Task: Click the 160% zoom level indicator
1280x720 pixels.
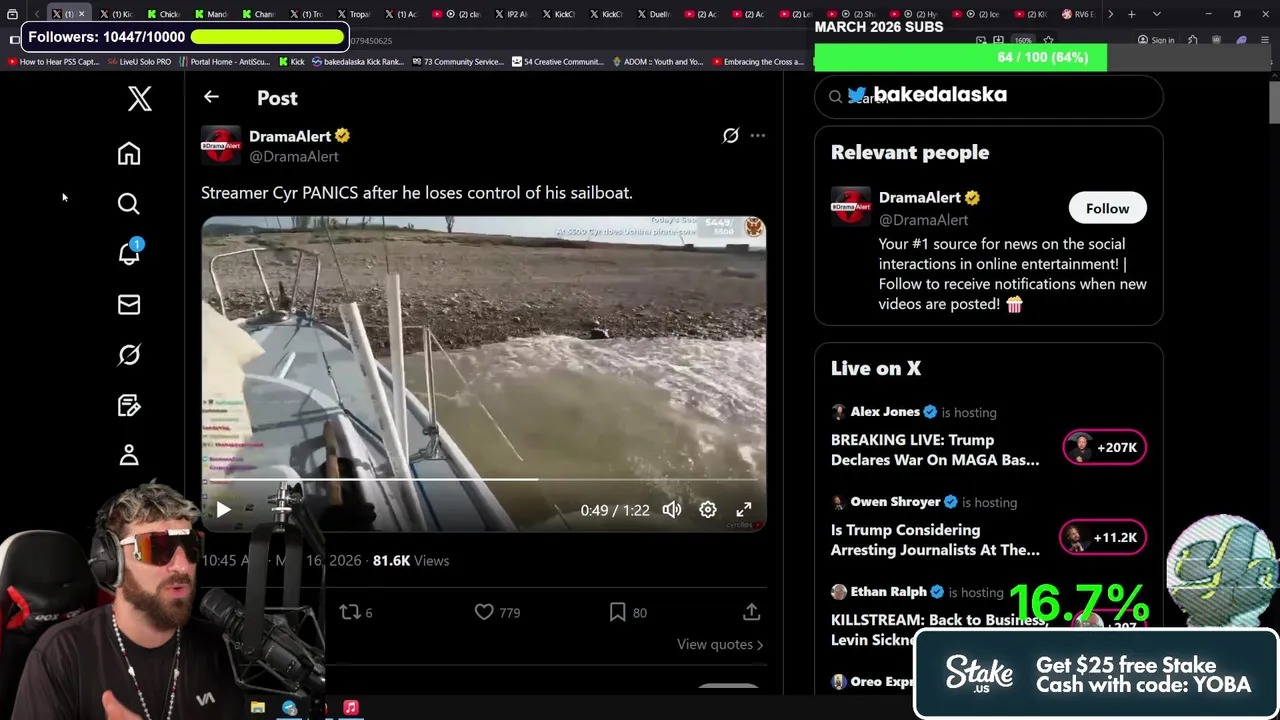Action: coord(1023,40)
